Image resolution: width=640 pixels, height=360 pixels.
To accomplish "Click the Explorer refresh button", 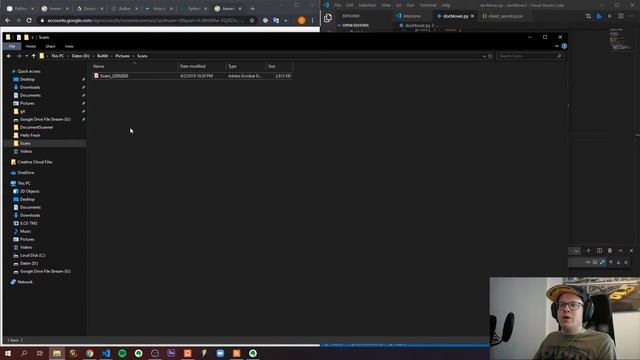I will tap(491, 56).
